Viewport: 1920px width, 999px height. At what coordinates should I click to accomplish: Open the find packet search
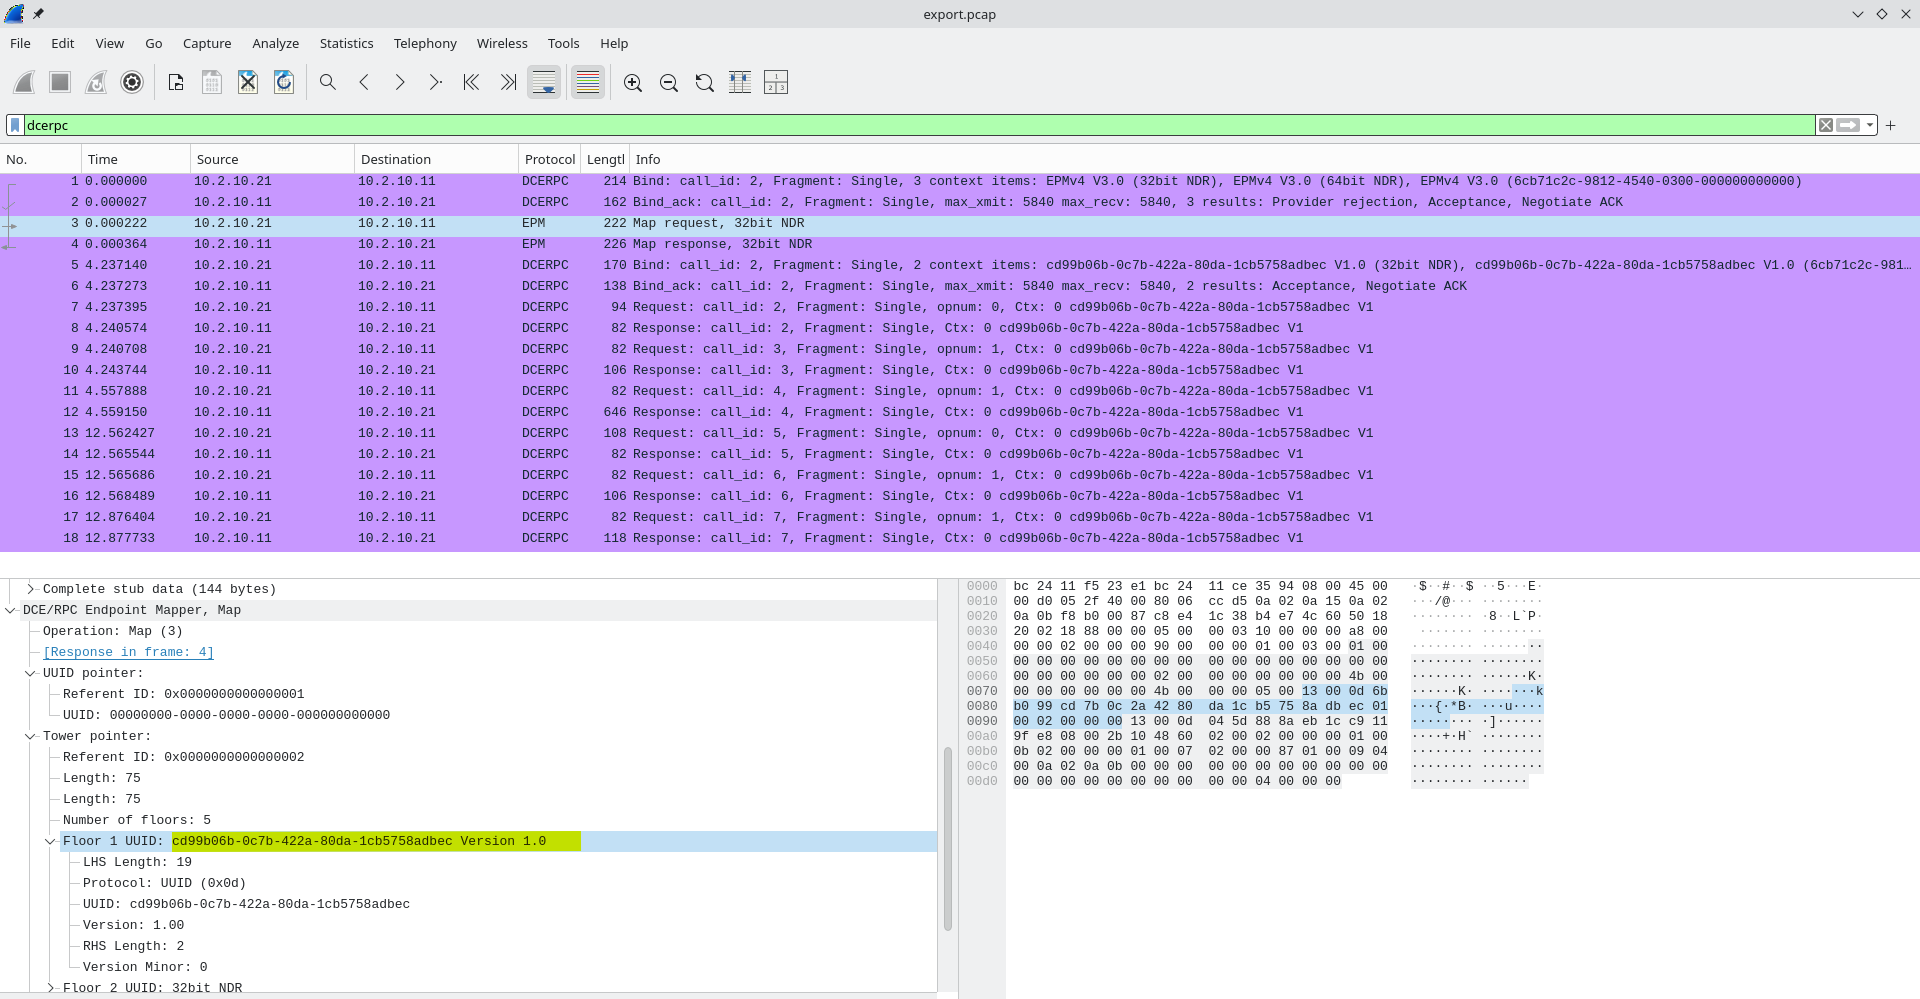pos(328,82)
